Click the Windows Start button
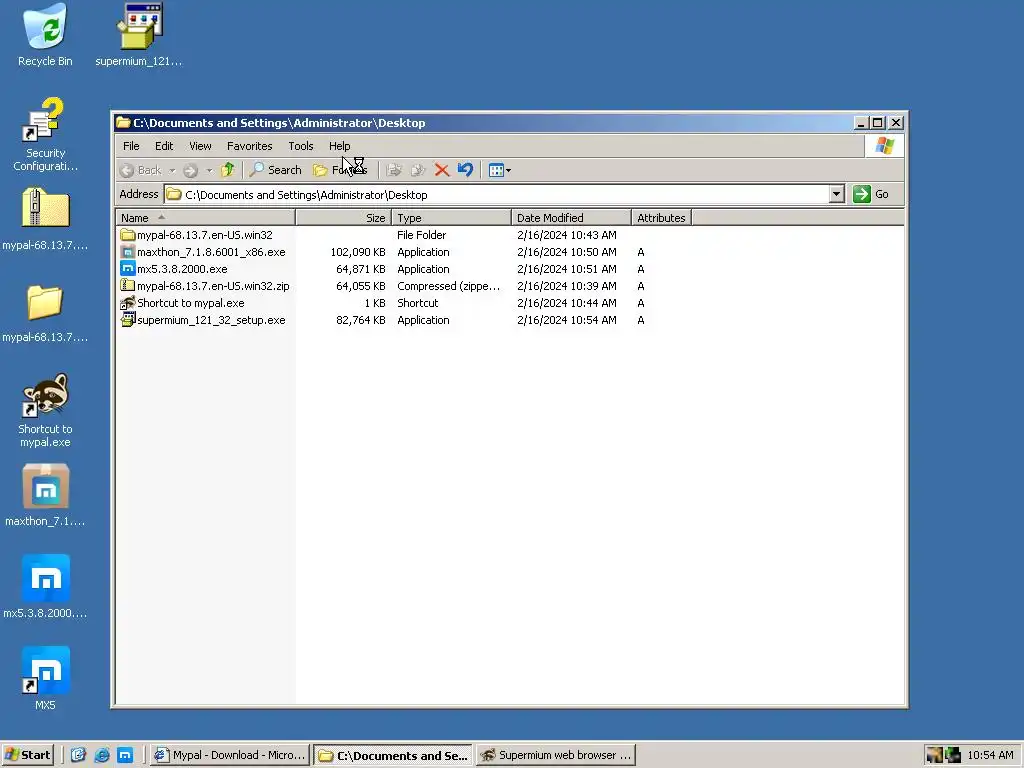This screenshot has width=1024, height=768. pos(27,755)
